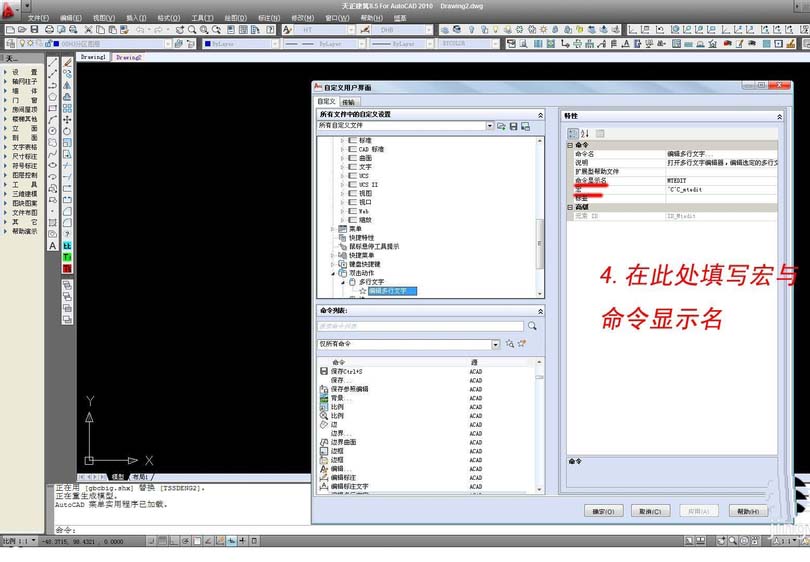Select the Move tool in modify toolbar

[x=67, y=119]
